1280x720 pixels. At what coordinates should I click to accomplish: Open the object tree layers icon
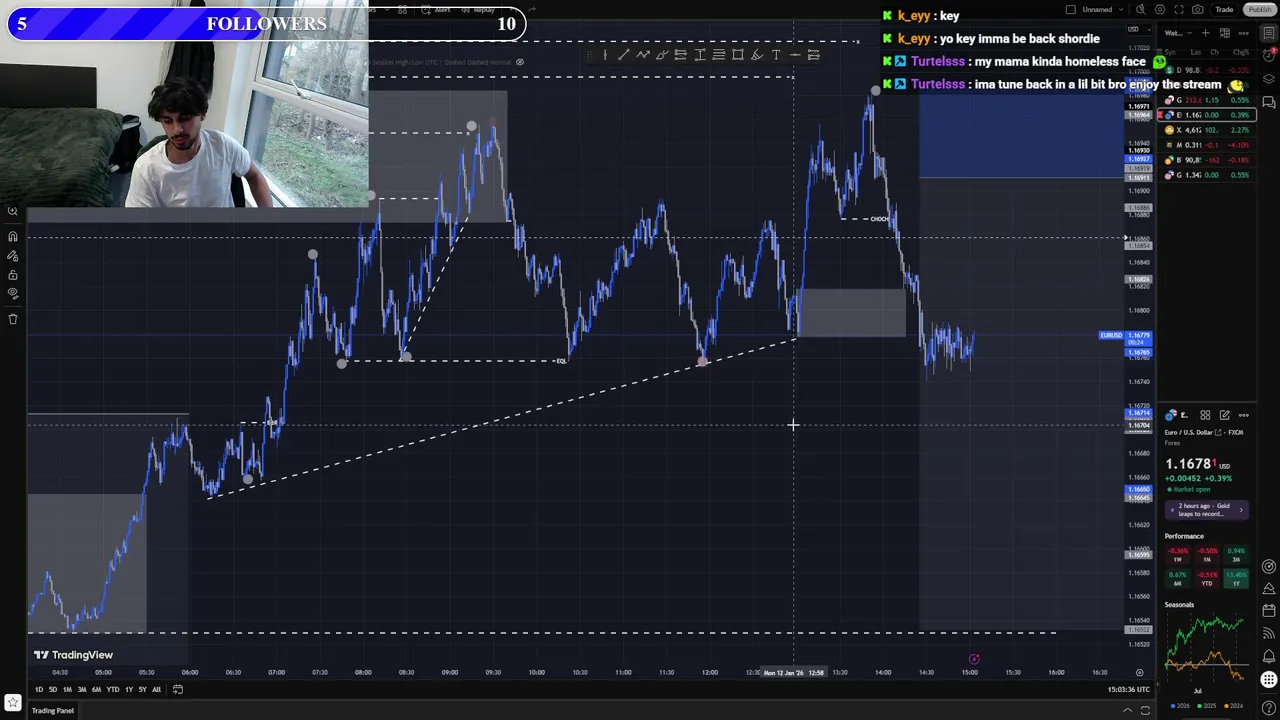(x=1269, y=79)
